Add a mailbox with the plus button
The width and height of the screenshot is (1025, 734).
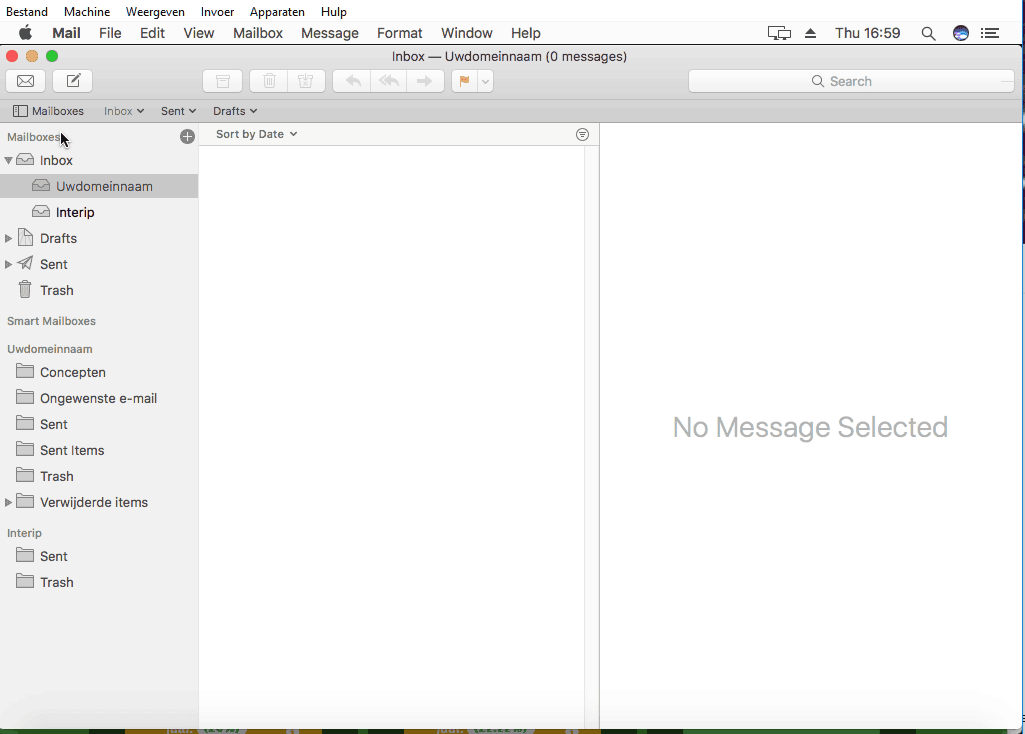tap(187, 137)
